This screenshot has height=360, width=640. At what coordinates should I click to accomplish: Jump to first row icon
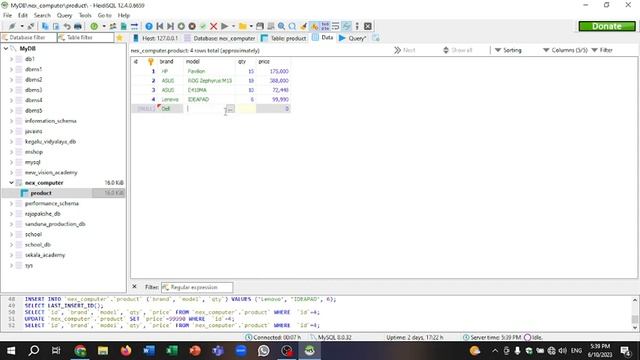point(160,26)
